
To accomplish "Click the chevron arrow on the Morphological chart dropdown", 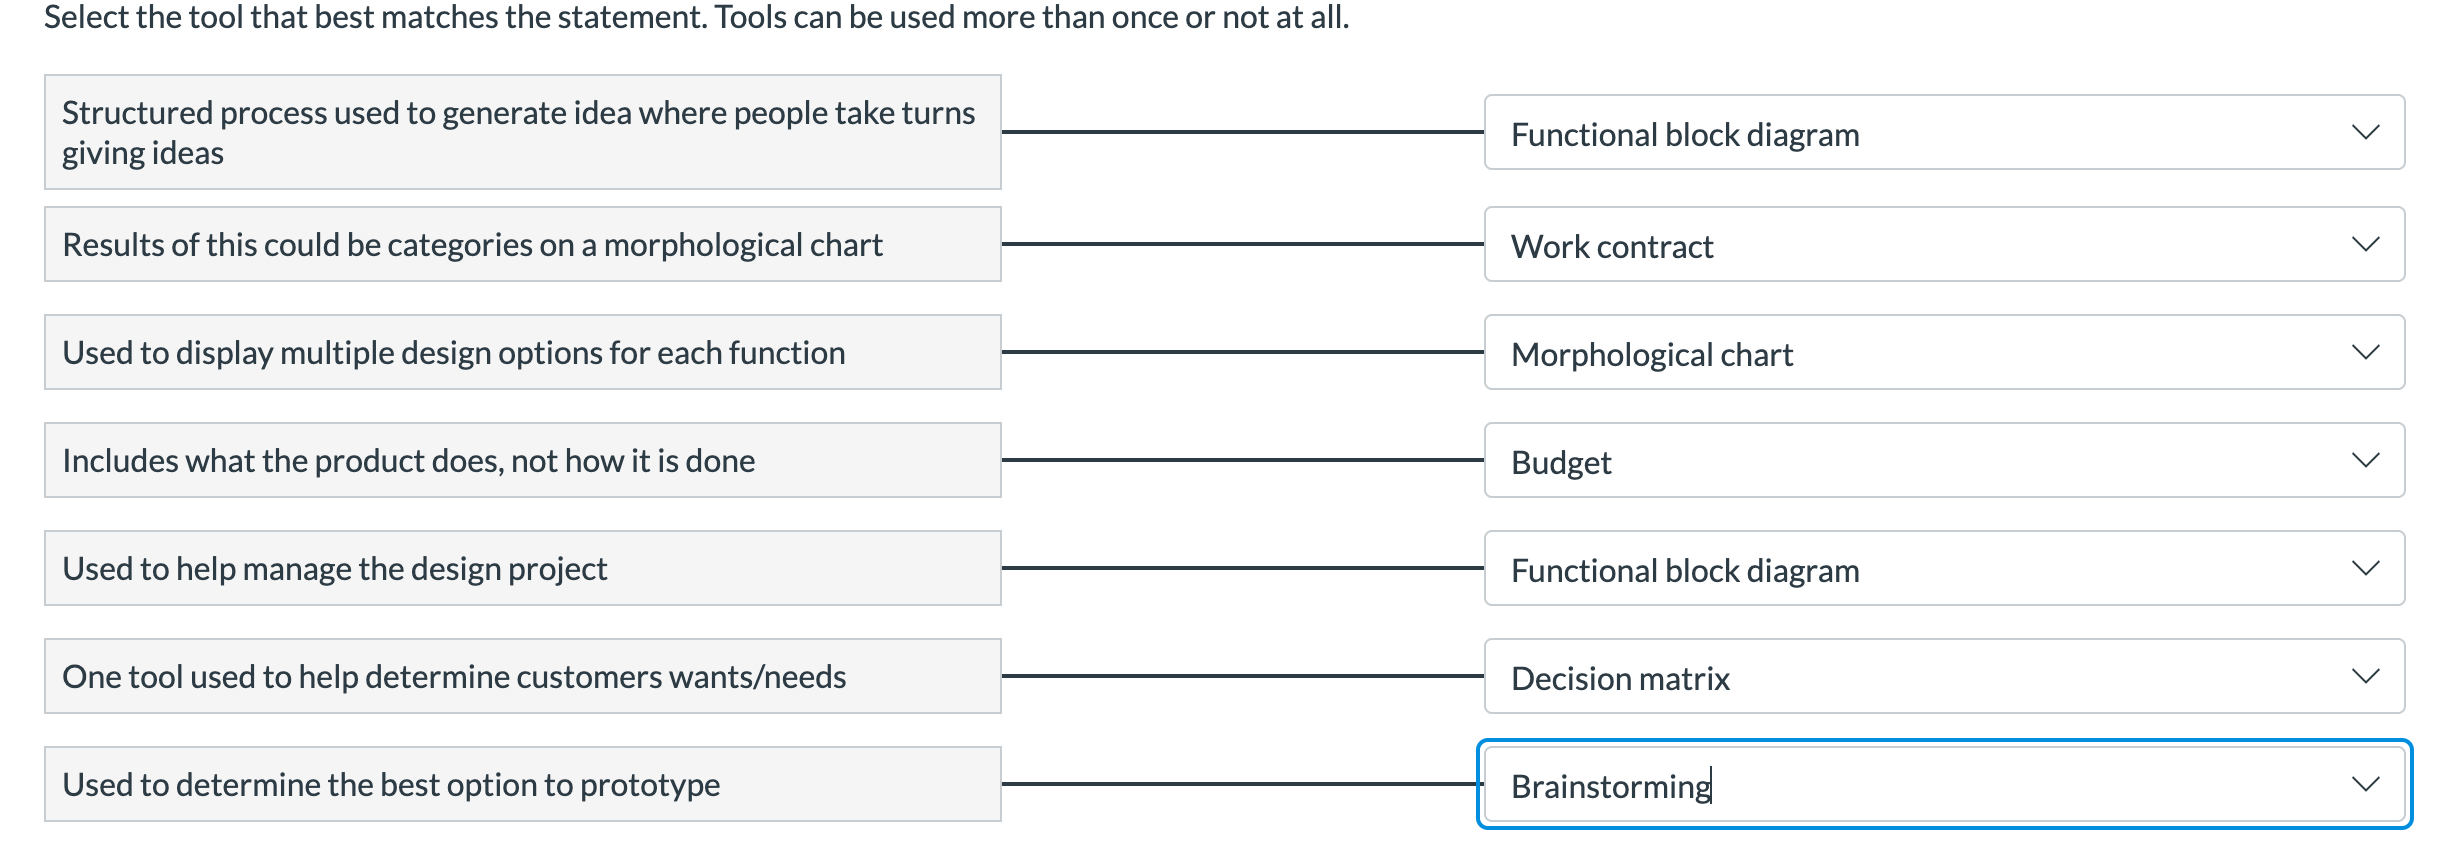I will (2365, 353).
